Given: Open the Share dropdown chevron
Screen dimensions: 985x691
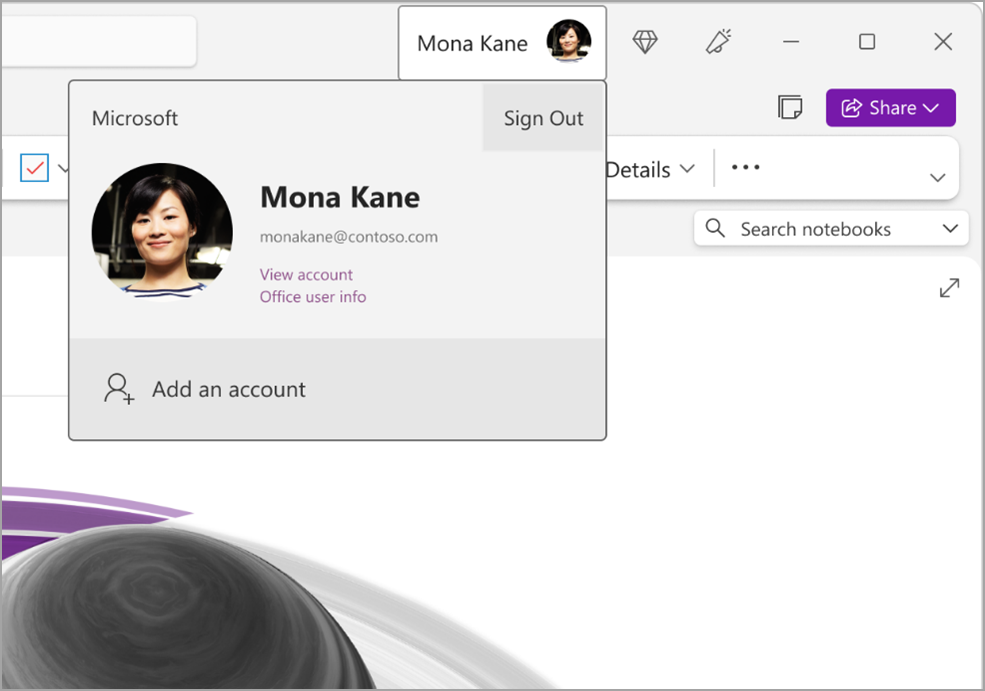Looking at the screenshot, I should tap(932, 107).
